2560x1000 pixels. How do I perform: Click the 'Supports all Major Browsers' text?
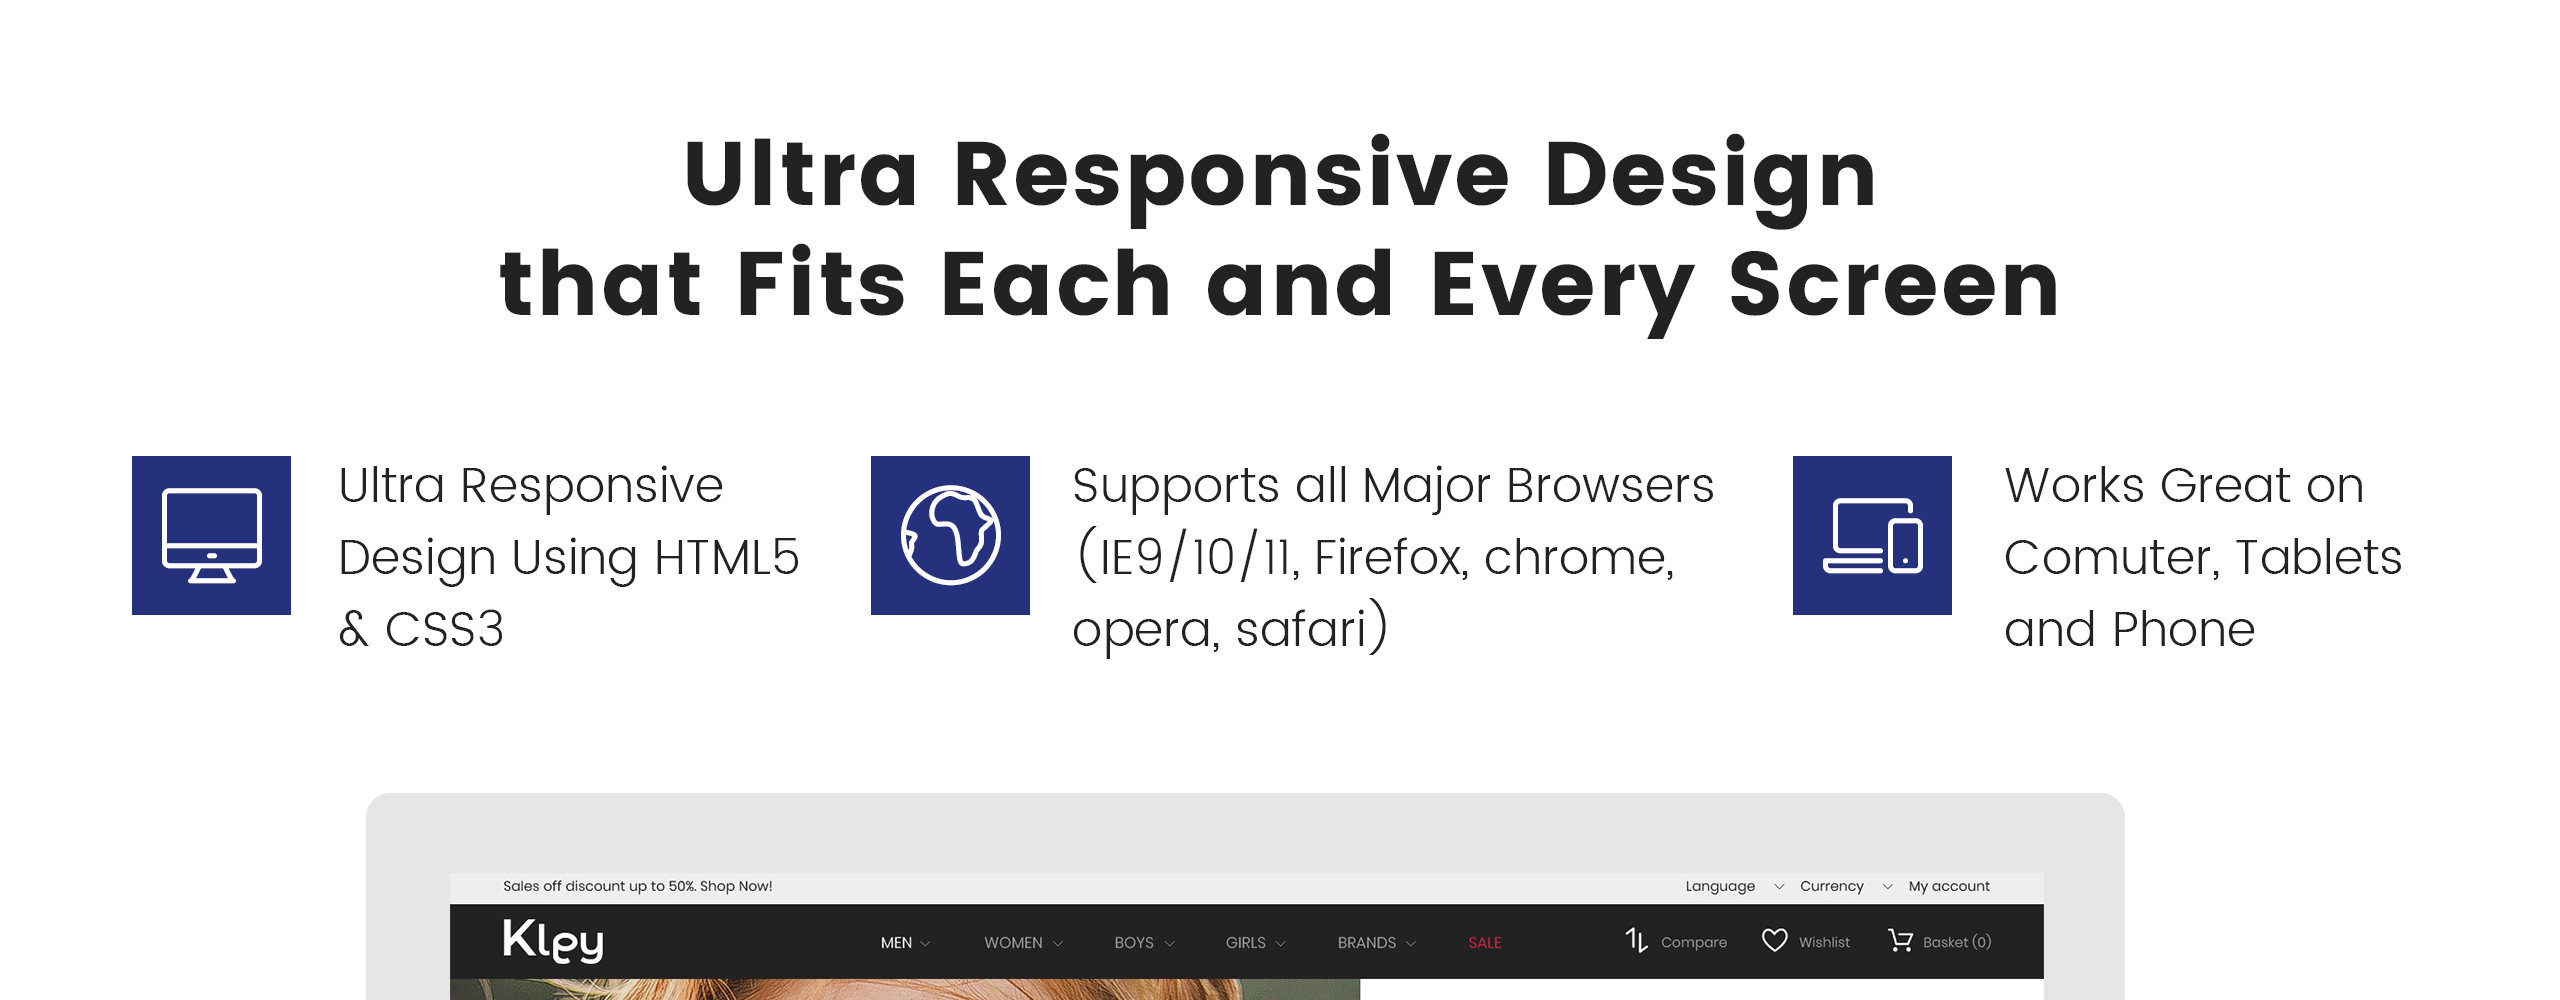[1393, 486]
